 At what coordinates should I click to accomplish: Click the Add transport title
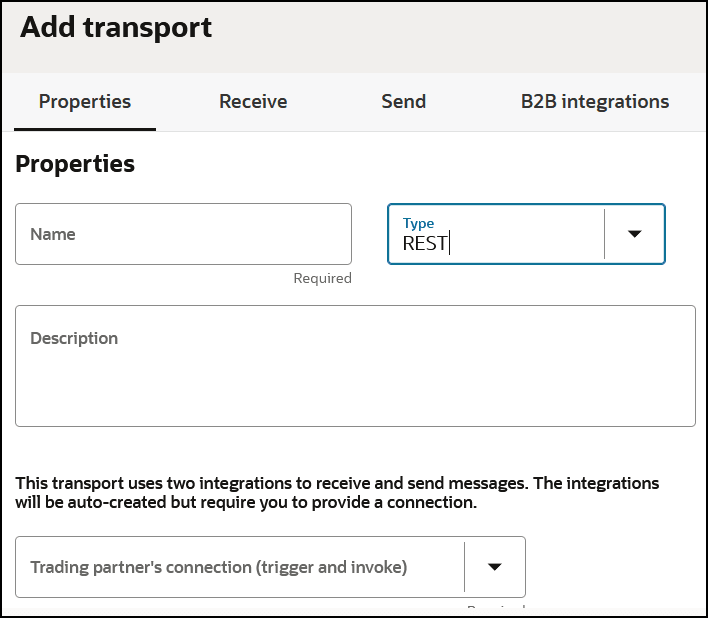(116, 27)
